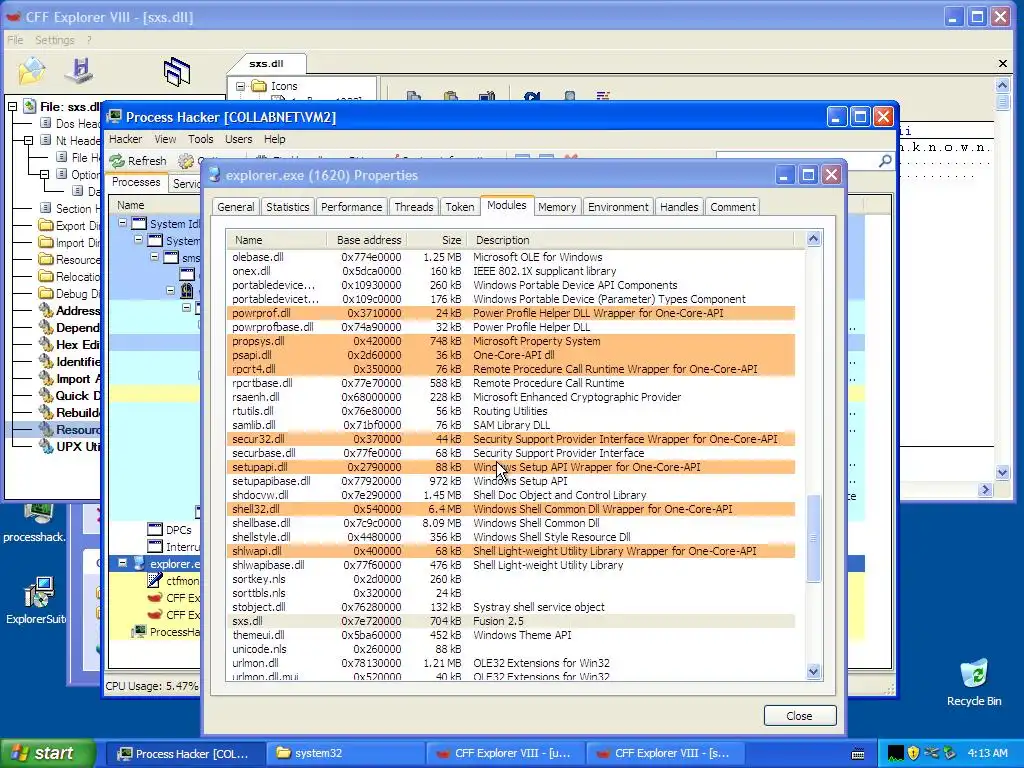Image resolution: width=1024 pixels, height=768 pixels.
Task: Switch to Processes tab in Process Hacker
Action: [x=136, y=182]
